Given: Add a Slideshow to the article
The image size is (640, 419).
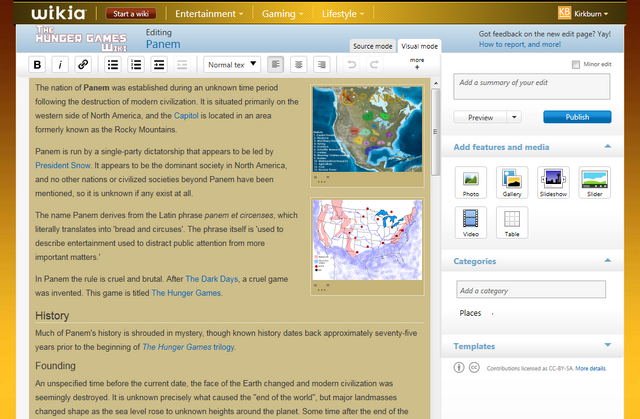Looking at the screenshot, I should pyautogui.click(x=553, y=182).
